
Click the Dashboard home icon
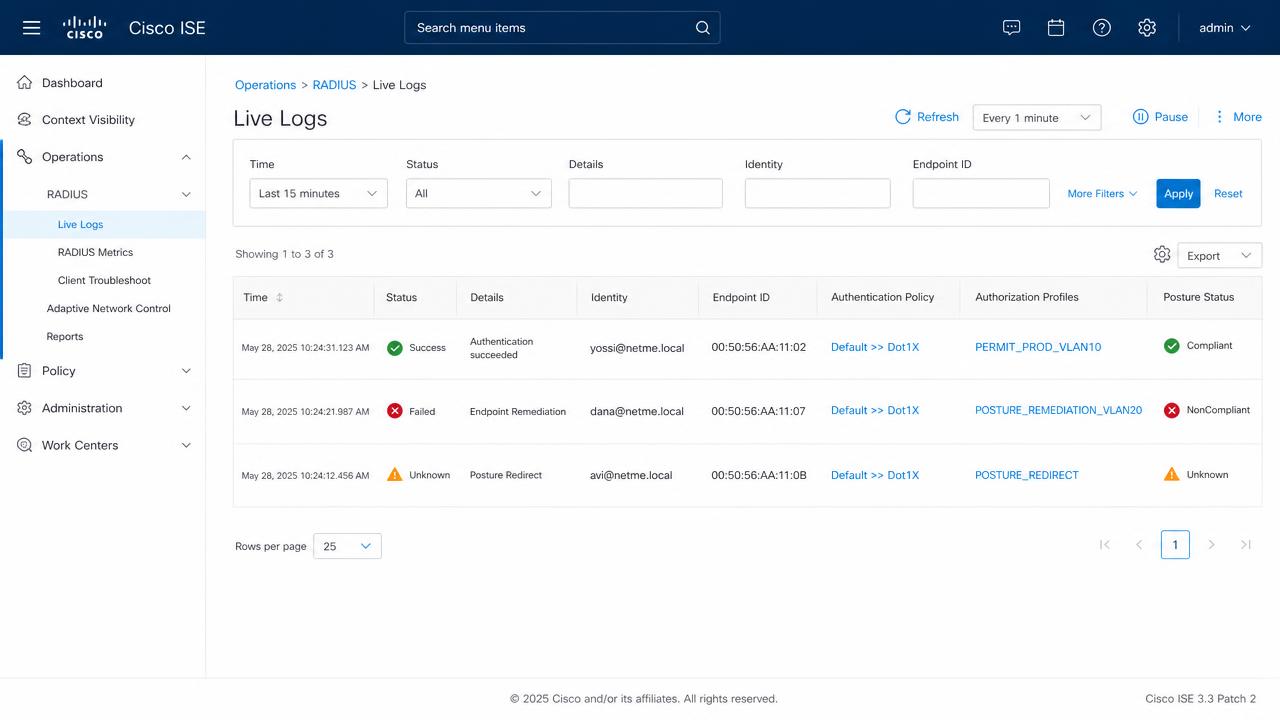(x=25, y=83)
